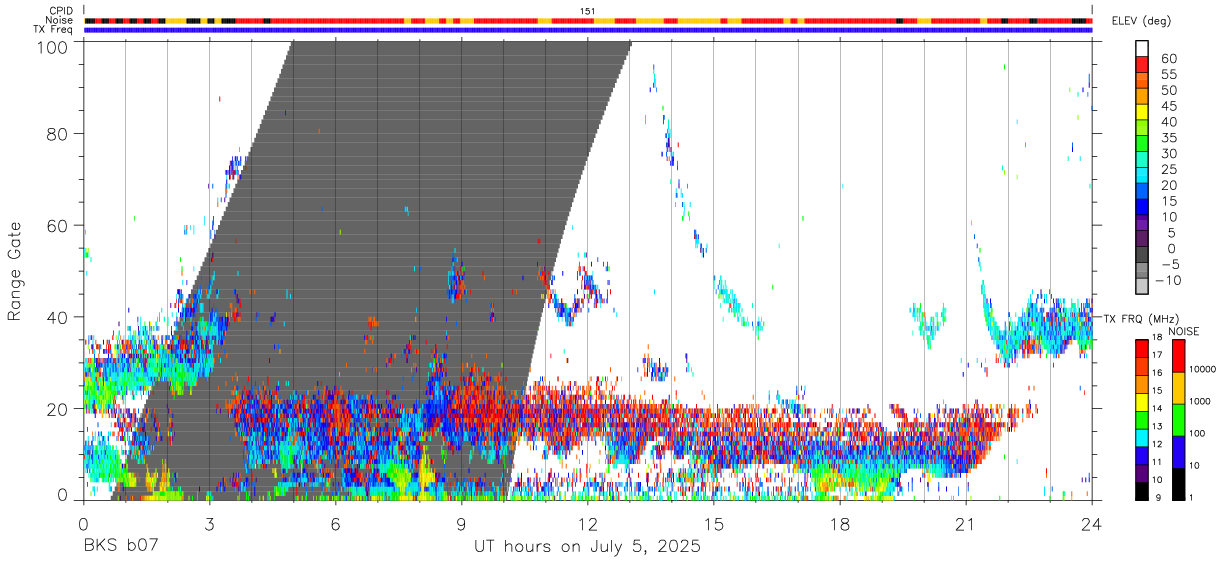Click the yellow noise segment between 1000 and 10000

pos(1179,387)
